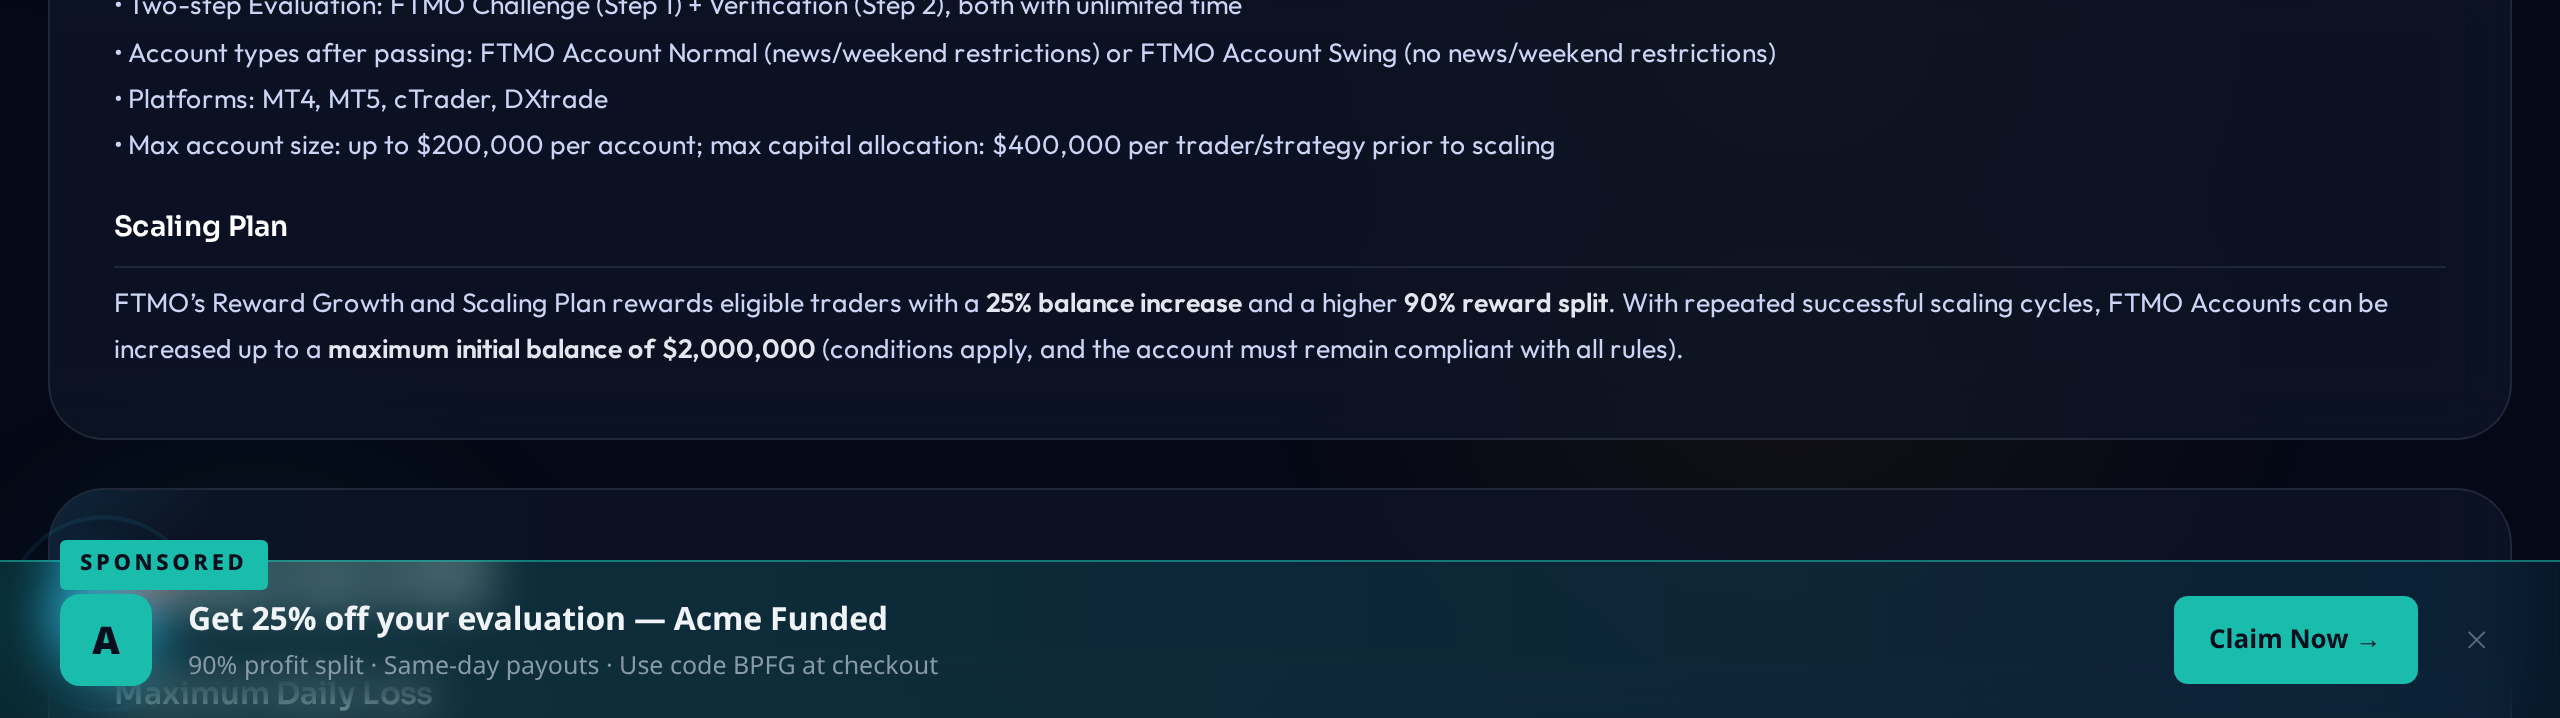Click the '90% profit split' ad text
The width and height of the screenshot is (2560, 718).
(x=275, y=665)
